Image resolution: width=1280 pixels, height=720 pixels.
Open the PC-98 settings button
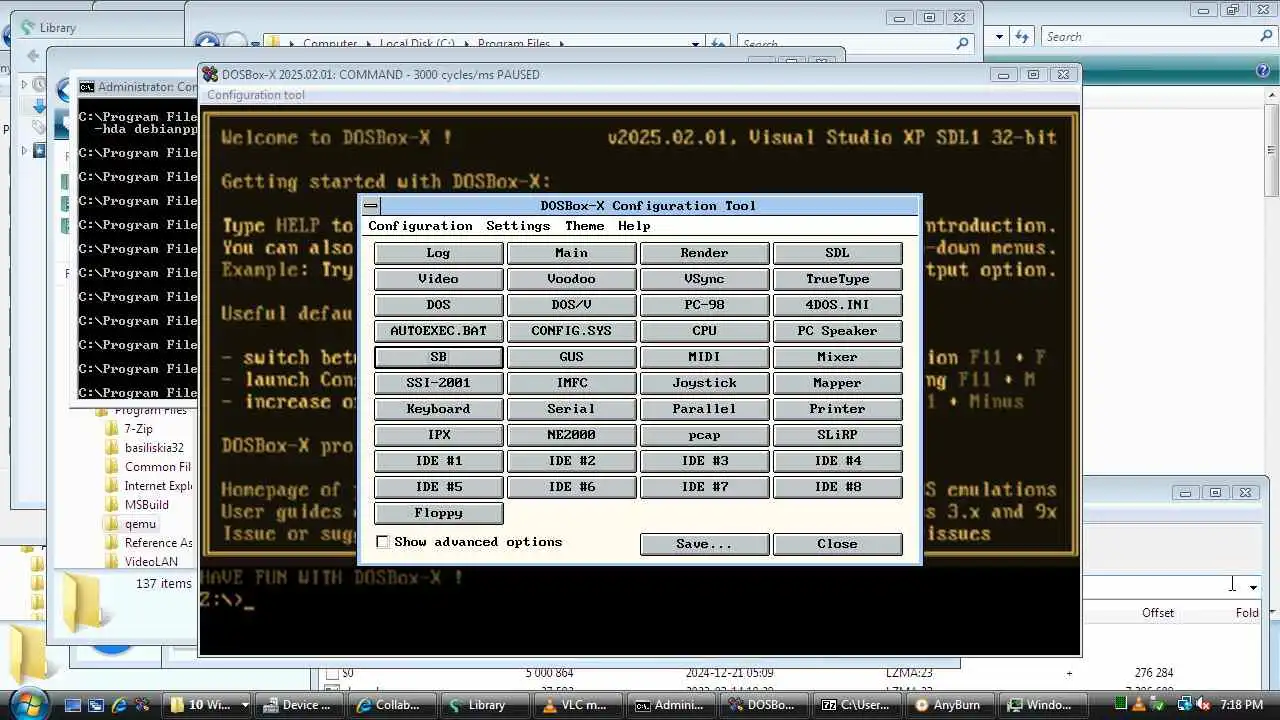click(704, 305)
